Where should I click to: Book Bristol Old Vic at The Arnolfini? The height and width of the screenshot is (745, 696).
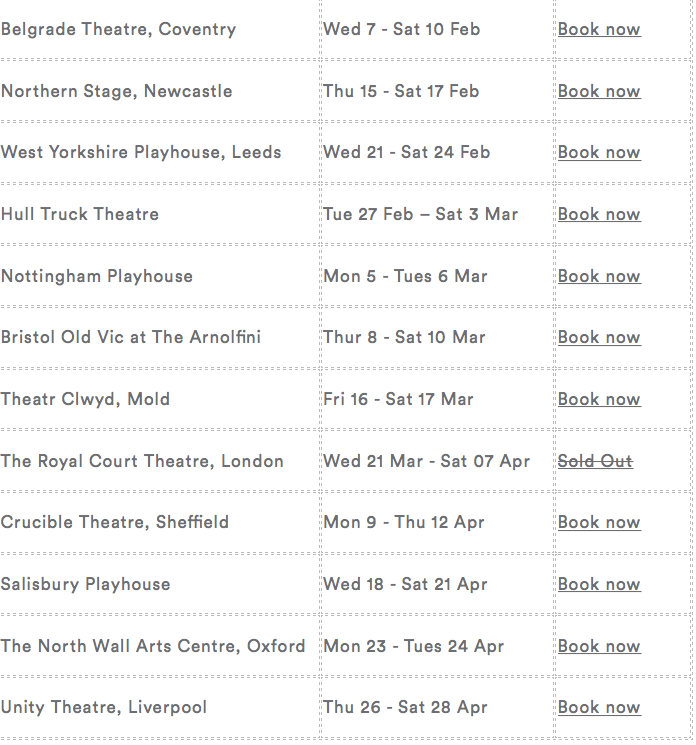(x=599, y=337)
